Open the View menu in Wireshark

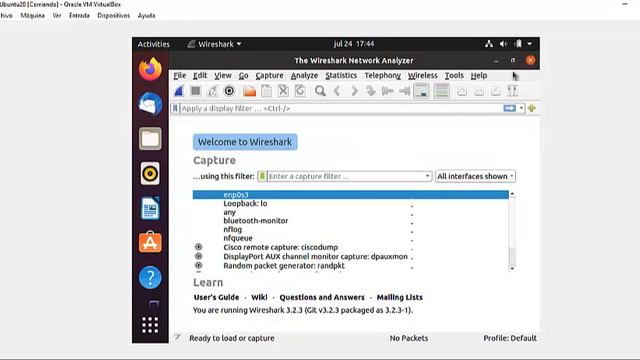coord(223,76)
